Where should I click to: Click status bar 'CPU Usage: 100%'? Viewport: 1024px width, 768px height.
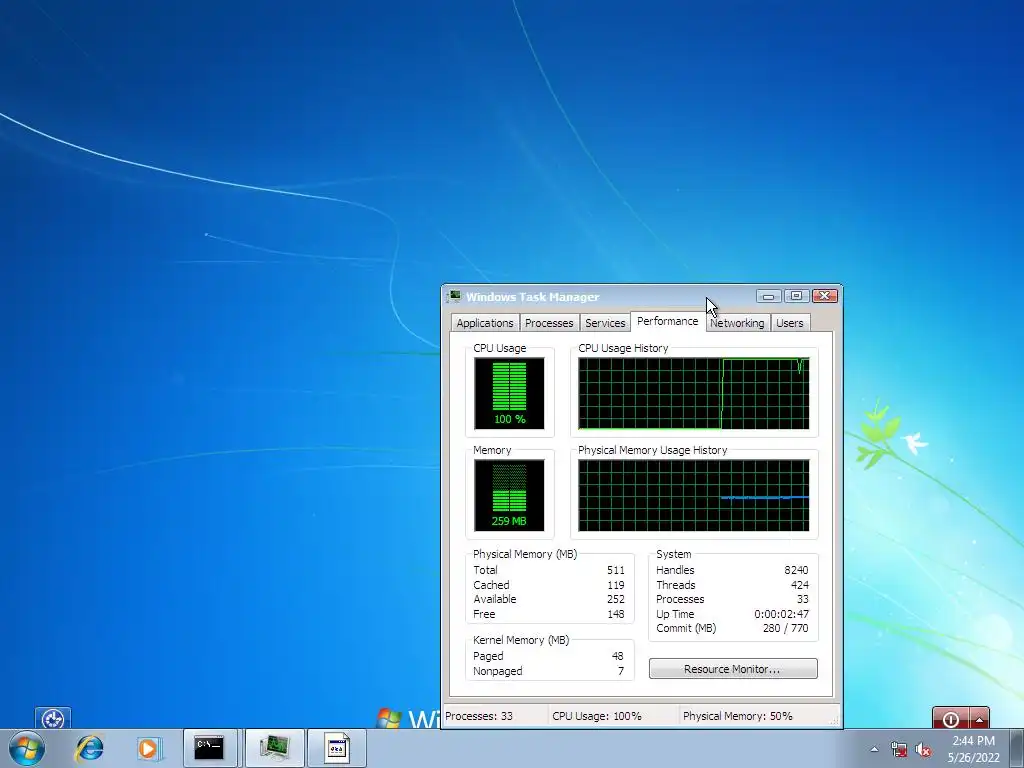pos(597,716)
